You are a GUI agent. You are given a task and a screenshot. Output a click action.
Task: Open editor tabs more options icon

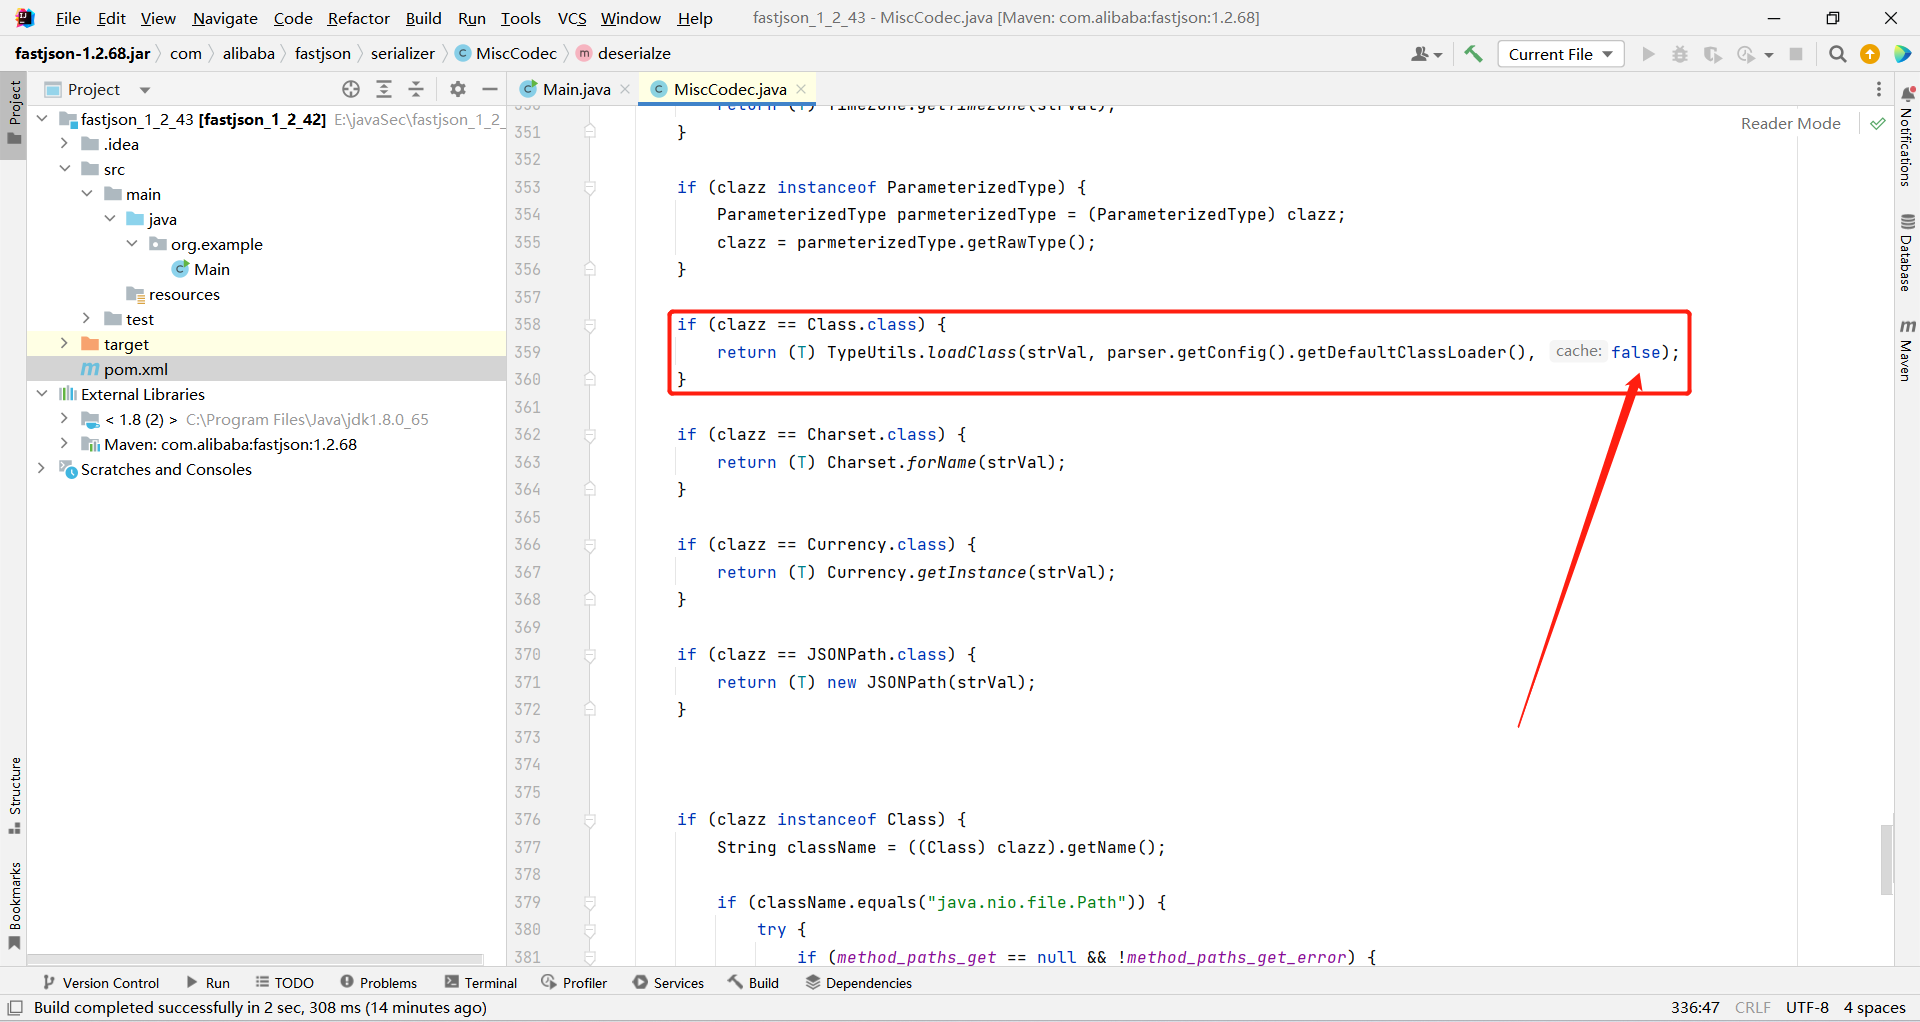(x=1879, y=89)
